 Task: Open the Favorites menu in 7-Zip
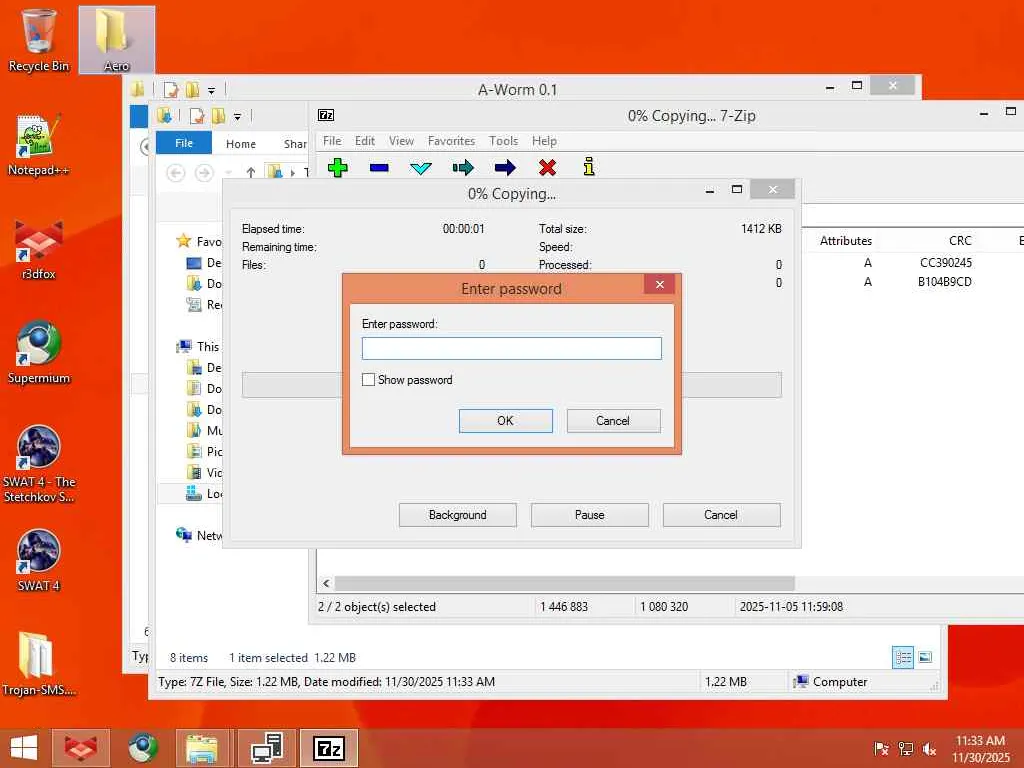pos(451,141)
